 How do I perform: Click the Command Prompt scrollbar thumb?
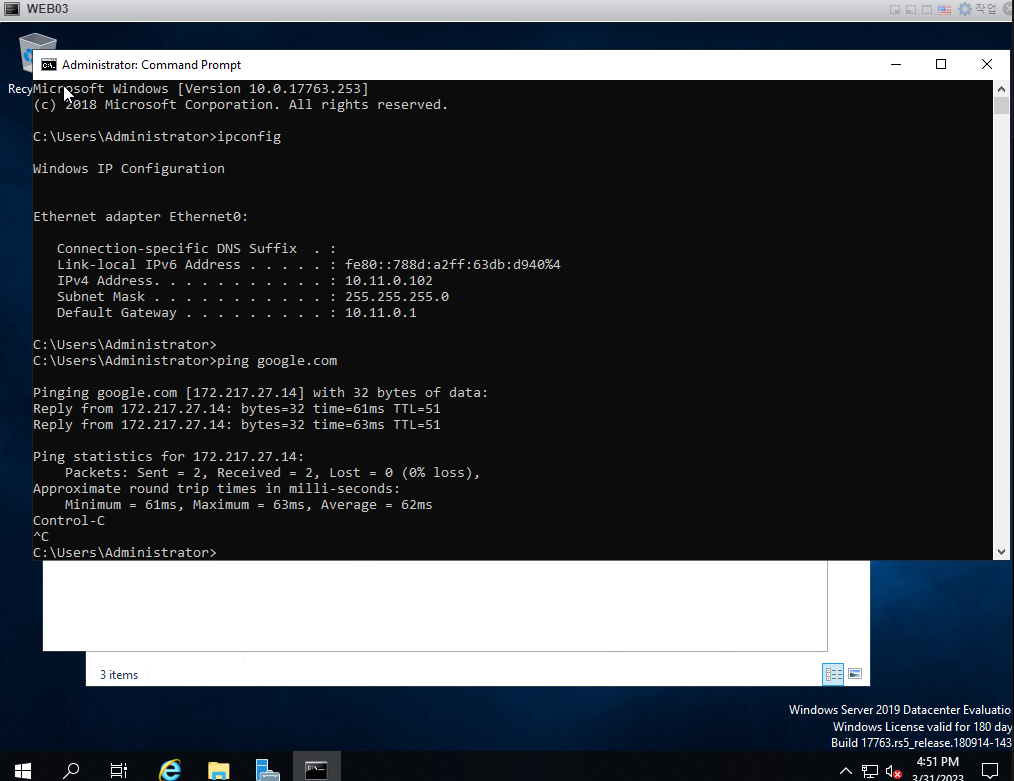[x=1001, y=105]
